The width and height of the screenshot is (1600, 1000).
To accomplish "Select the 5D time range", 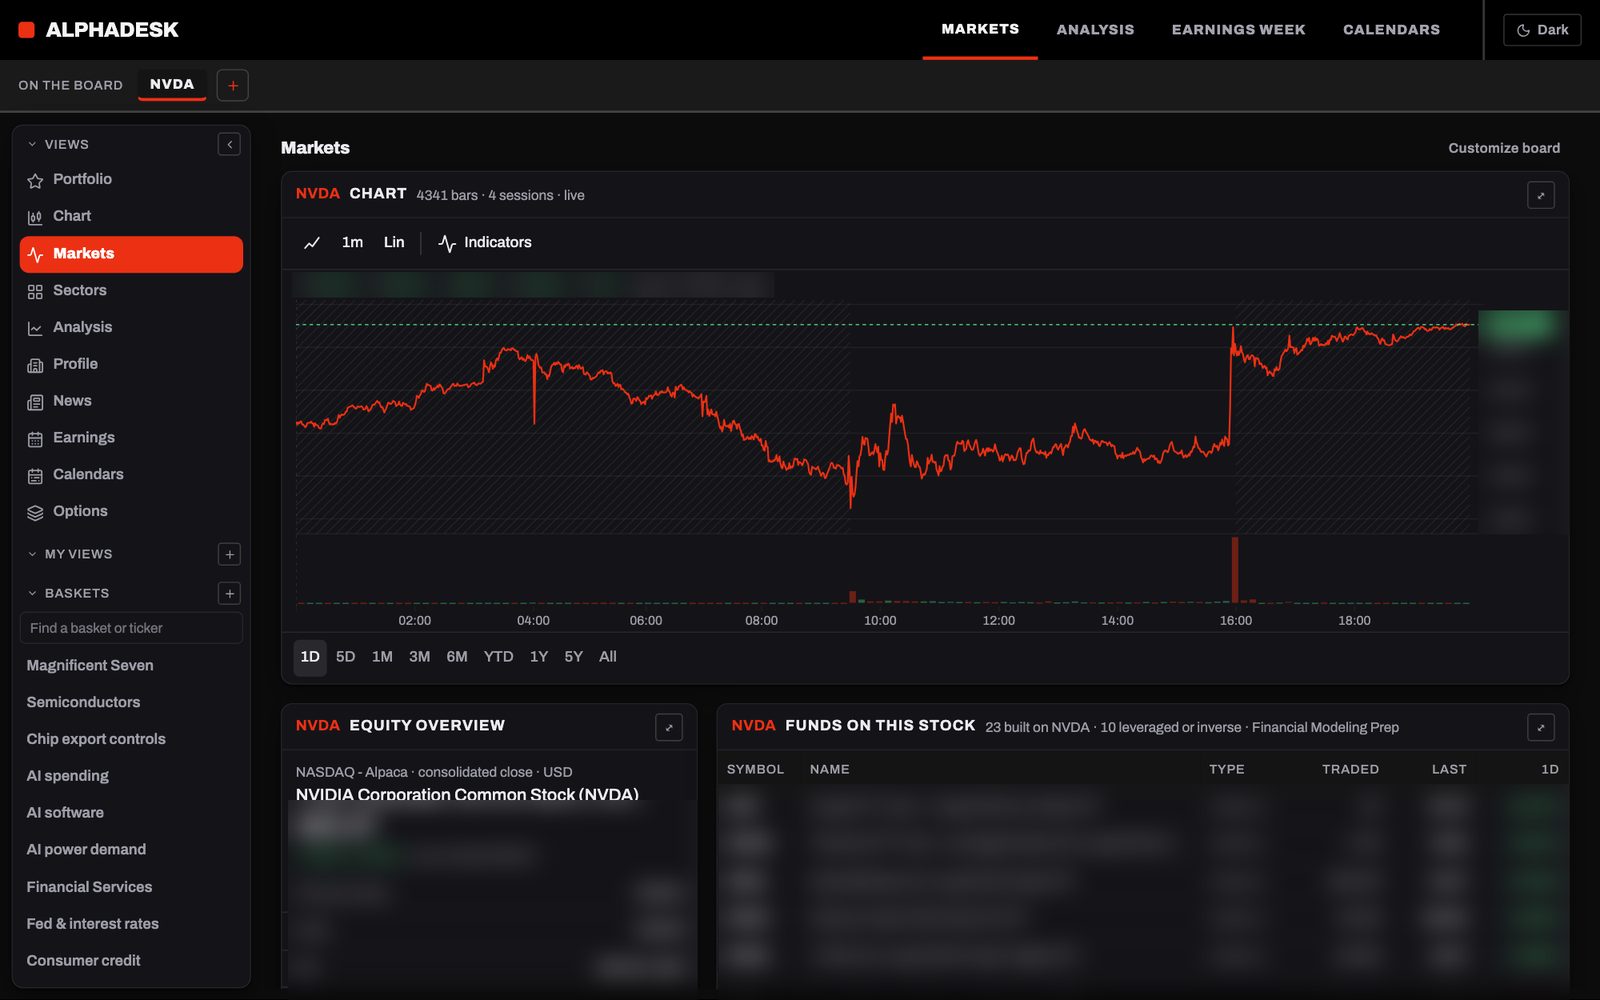I will click(x=345, y=657).
